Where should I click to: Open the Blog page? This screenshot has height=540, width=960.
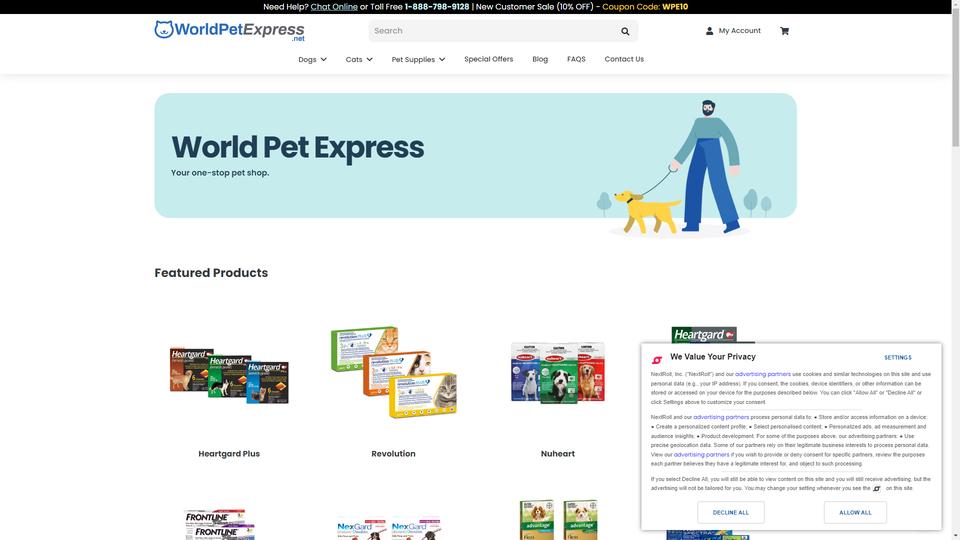540,59
